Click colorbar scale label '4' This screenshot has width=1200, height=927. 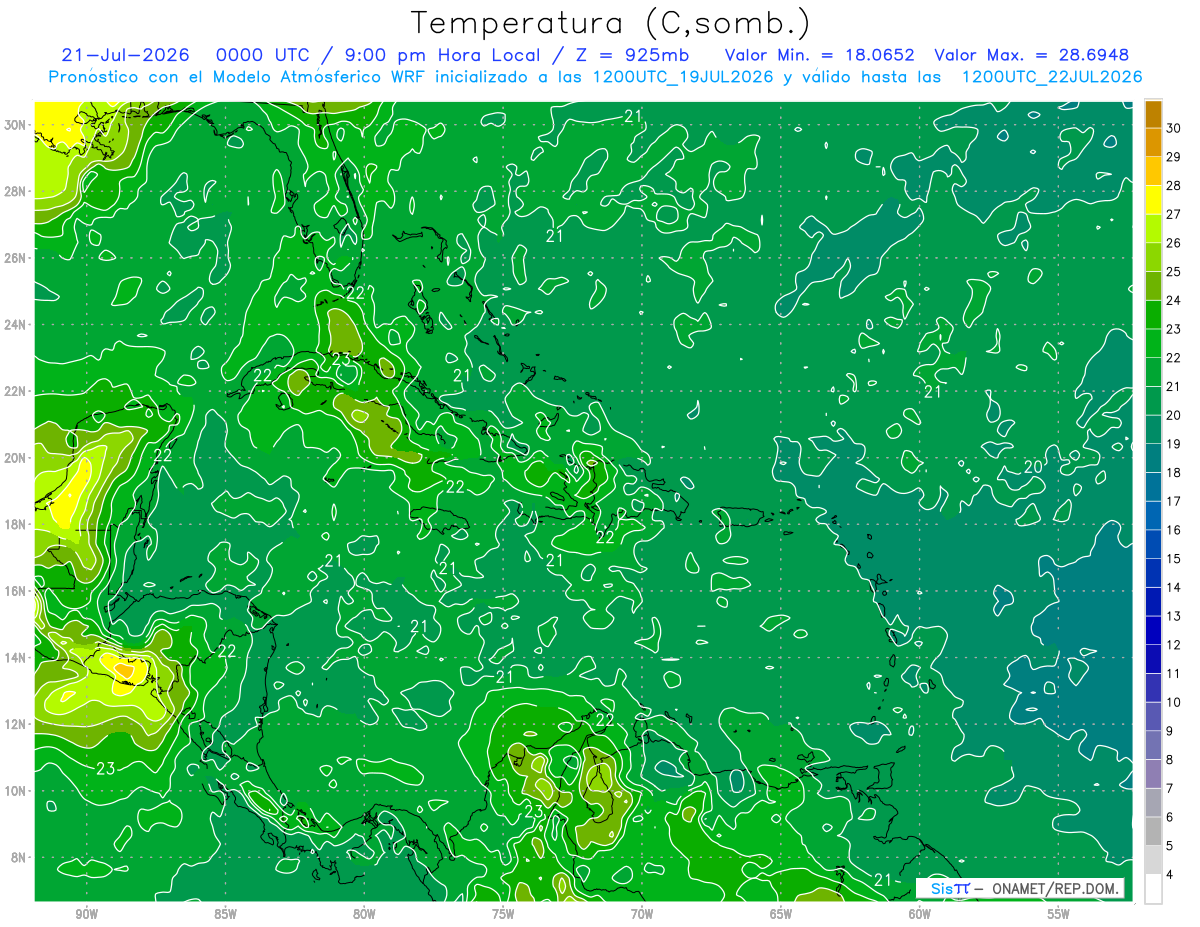pos(1170,874)
